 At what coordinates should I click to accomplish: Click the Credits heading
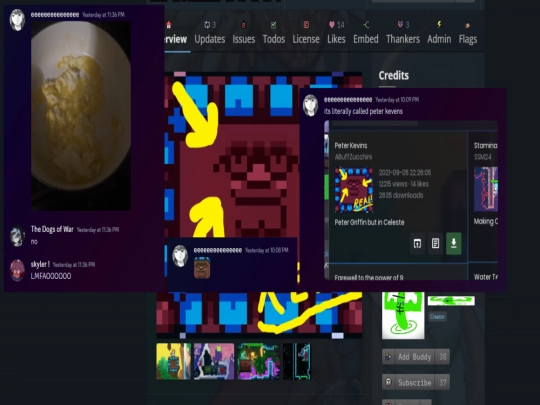click(394, 75)
